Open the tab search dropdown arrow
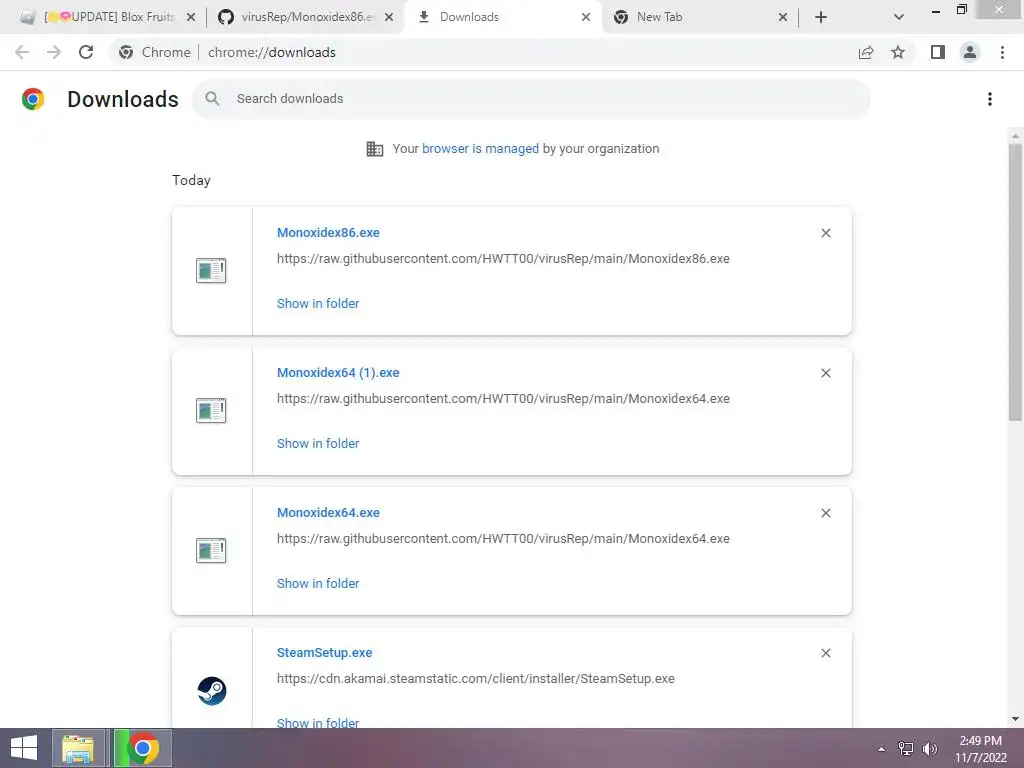The image size is (1024, 768). click(x=899, y=18)
